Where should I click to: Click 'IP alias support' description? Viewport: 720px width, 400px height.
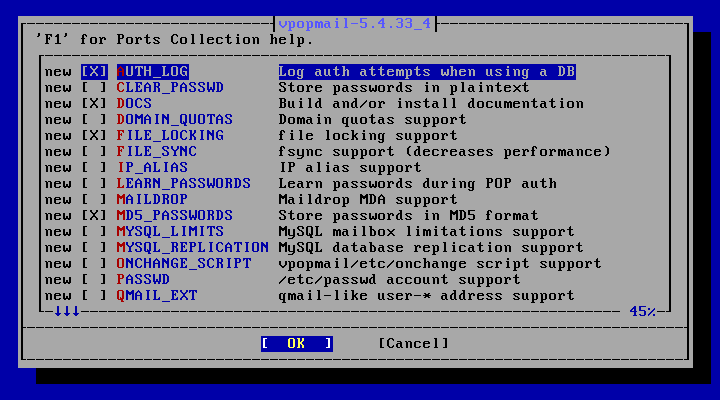pyautogui.click(x=350, y=168)
